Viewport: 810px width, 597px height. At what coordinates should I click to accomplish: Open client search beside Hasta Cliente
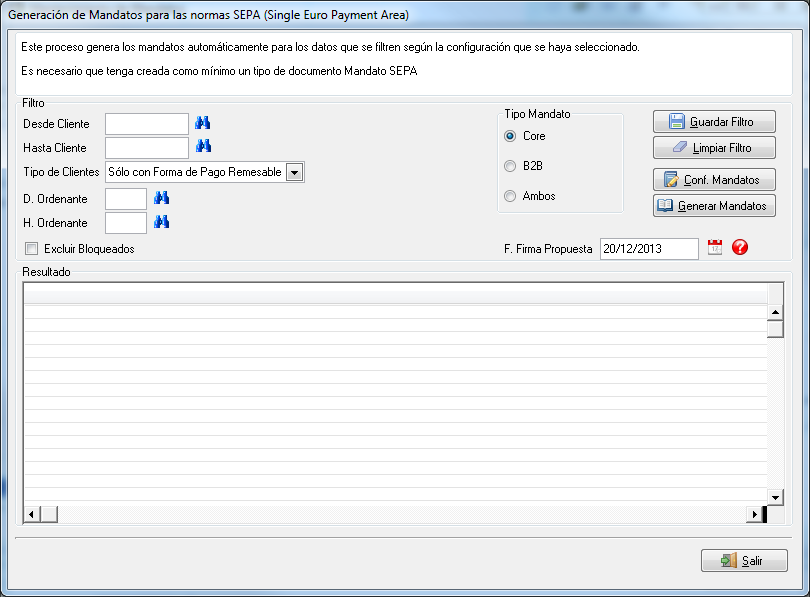point(203,146)
